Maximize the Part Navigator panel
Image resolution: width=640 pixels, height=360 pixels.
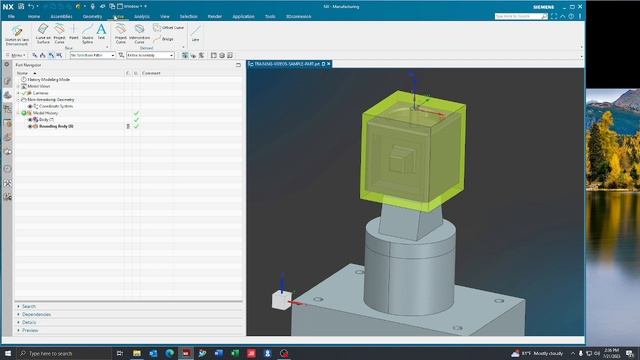coord(238,65)
